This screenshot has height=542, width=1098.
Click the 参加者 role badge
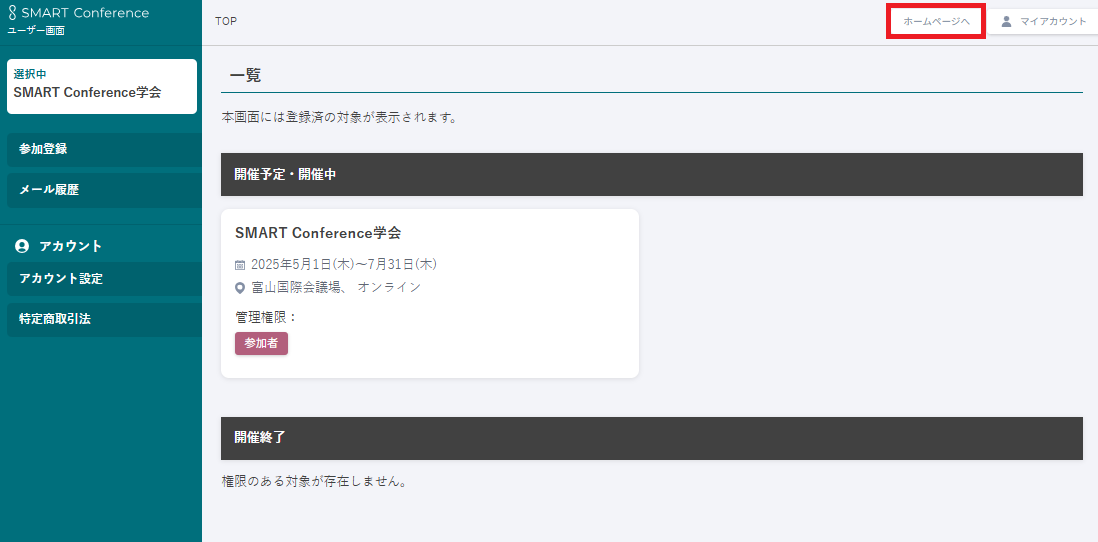pos(261,343)
